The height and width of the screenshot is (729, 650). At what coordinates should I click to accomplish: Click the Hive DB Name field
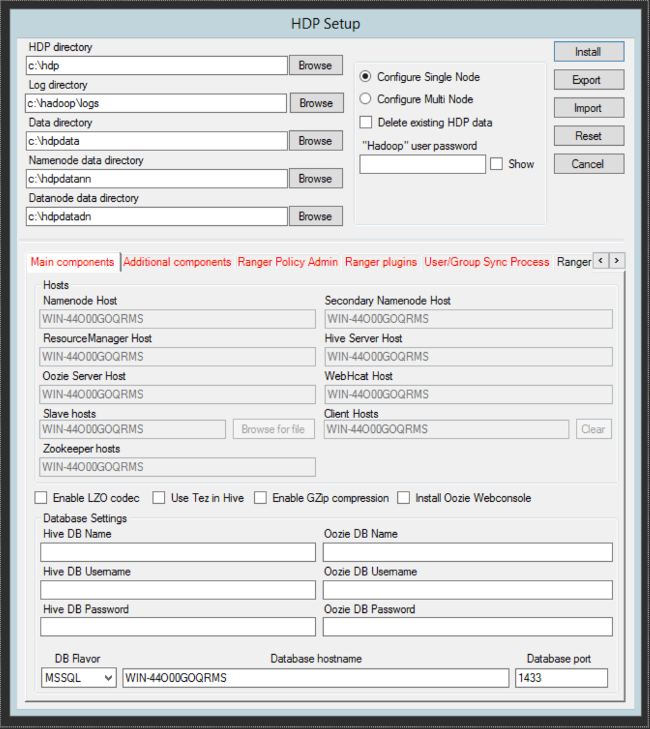click(x=178, y=552)
